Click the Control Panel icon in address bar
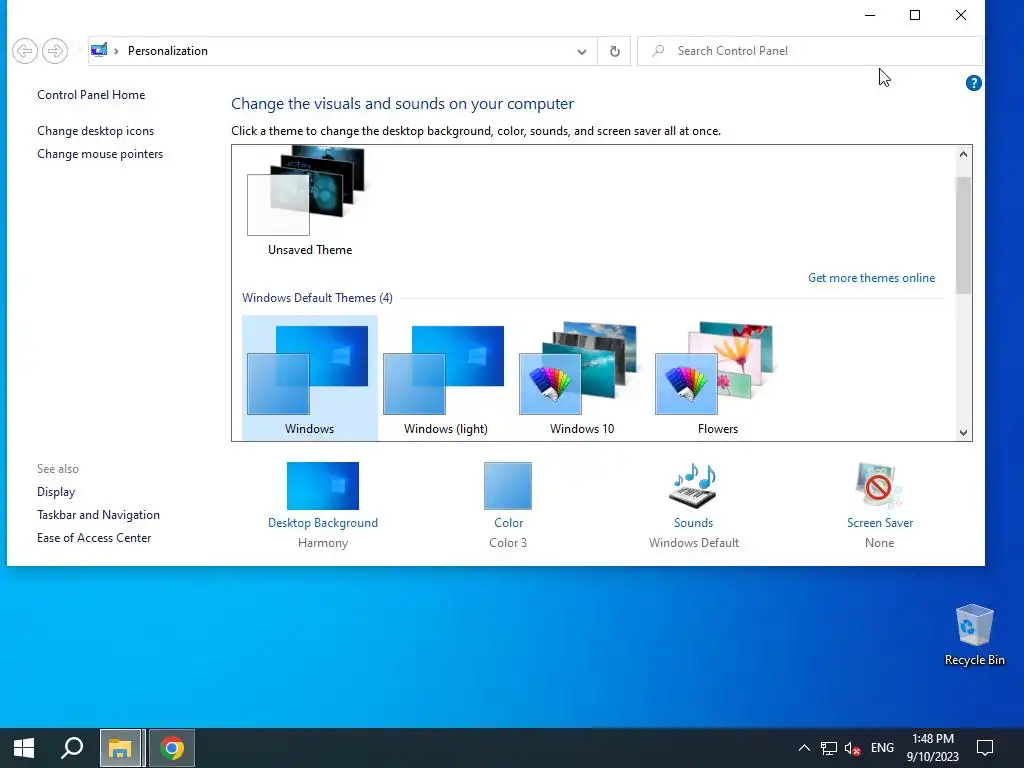The image size is (1024, 768). [99, 50]
